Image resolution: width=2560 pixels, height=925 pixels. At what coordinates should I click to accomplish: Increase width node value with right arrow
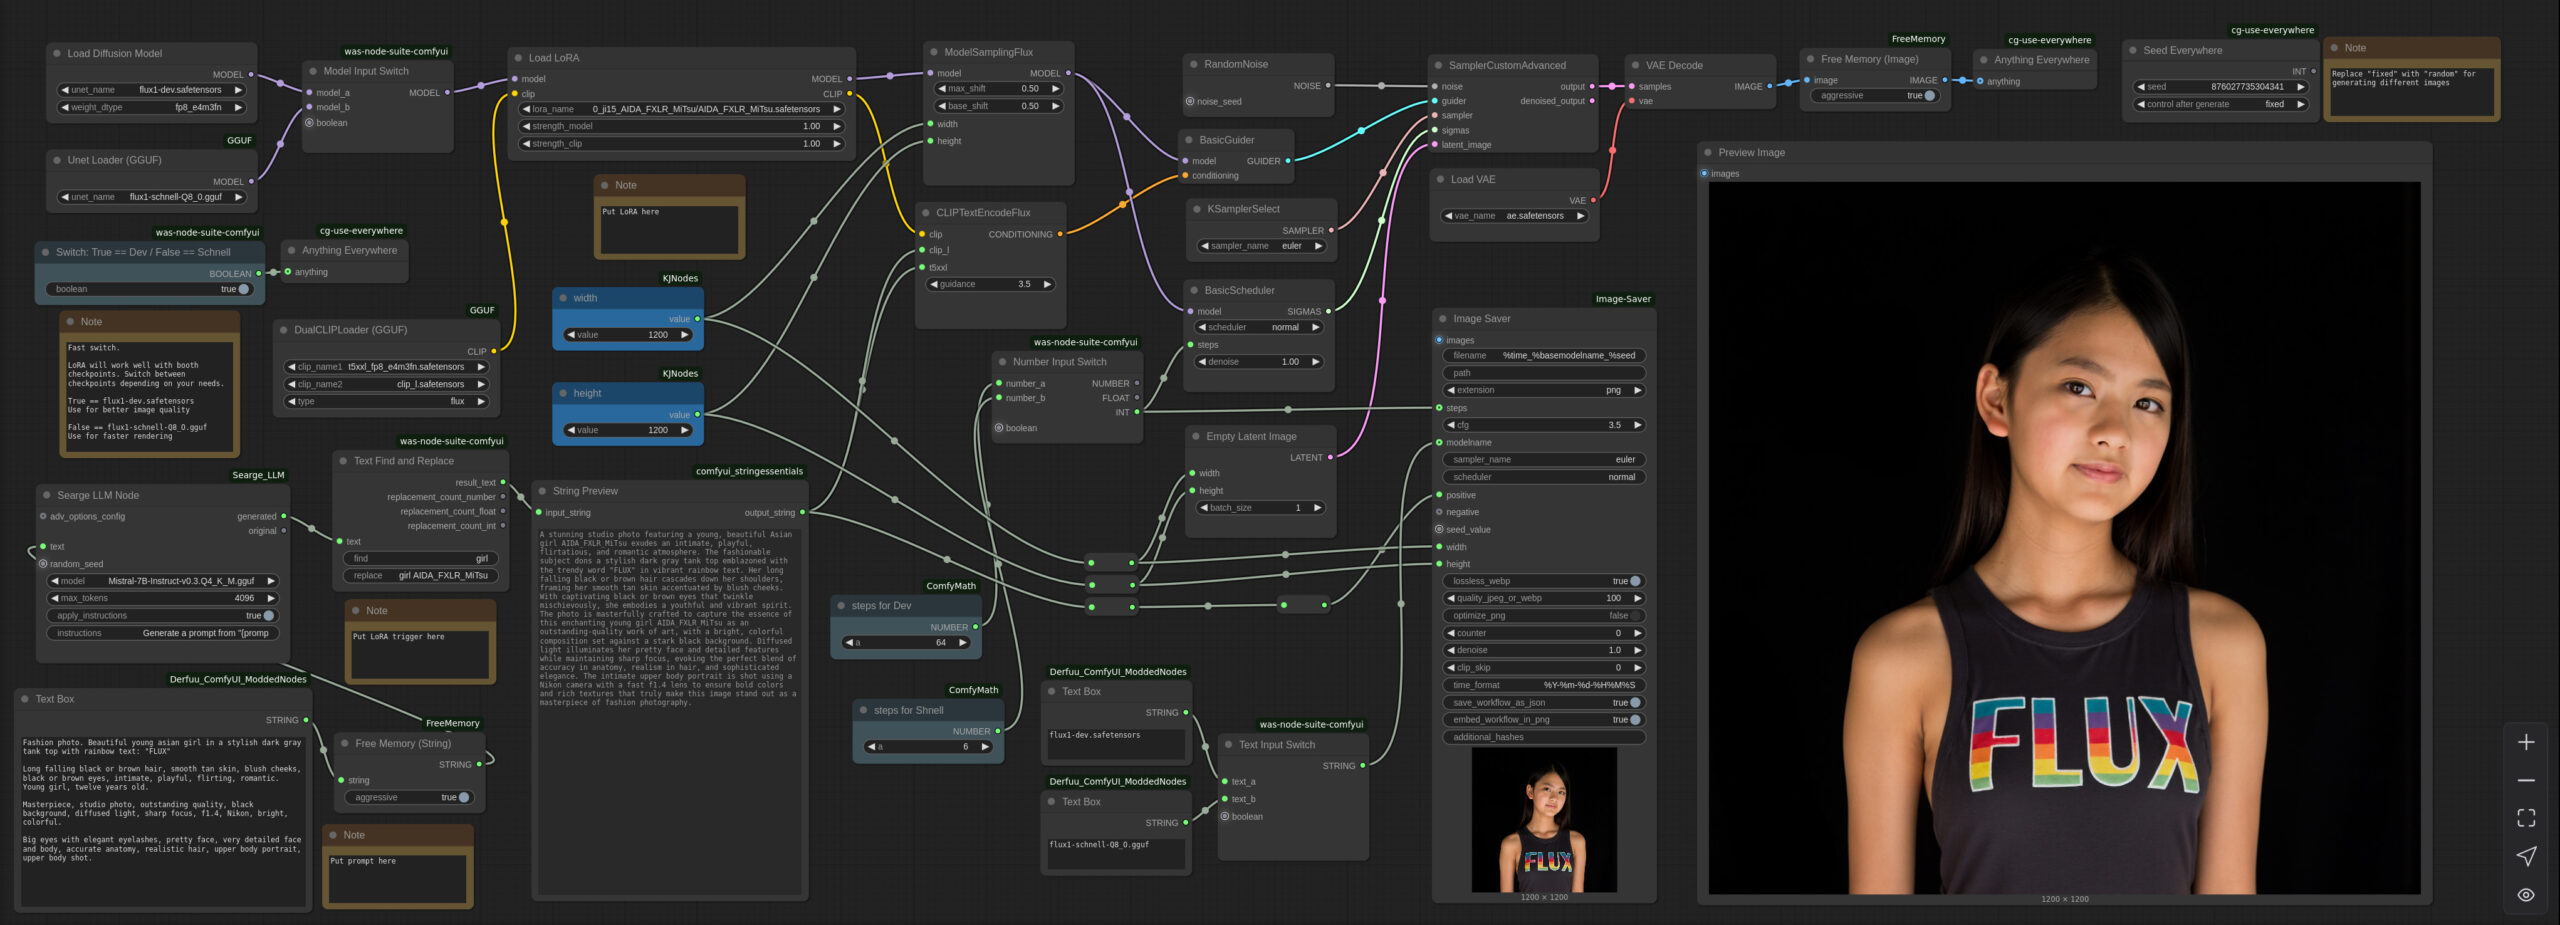pos(685,335)
